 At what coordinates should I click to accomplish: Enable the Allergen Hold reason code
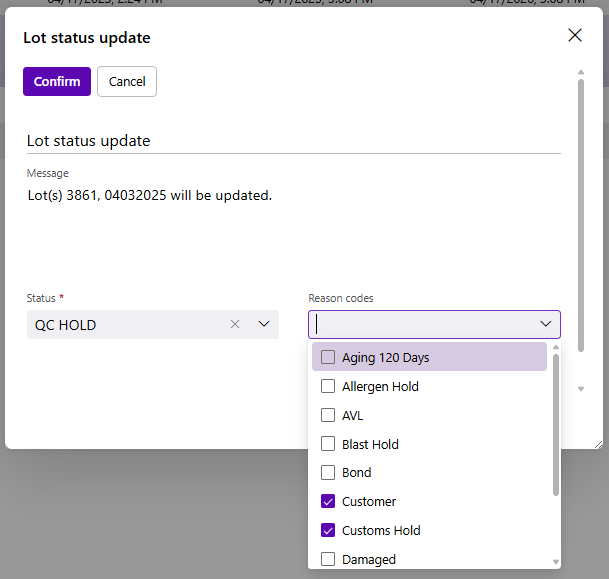[x=328, y=386]
